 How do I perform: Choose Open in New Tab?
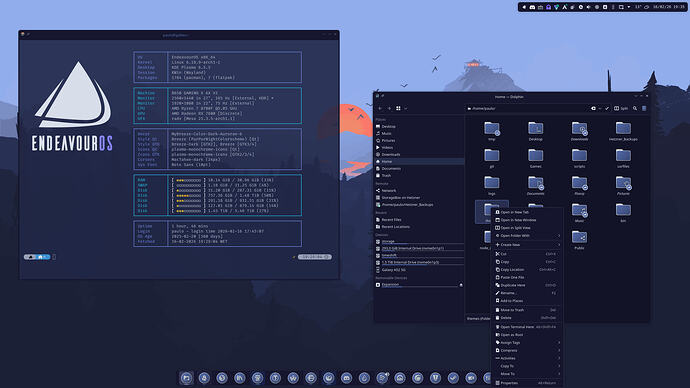point(527,212)
